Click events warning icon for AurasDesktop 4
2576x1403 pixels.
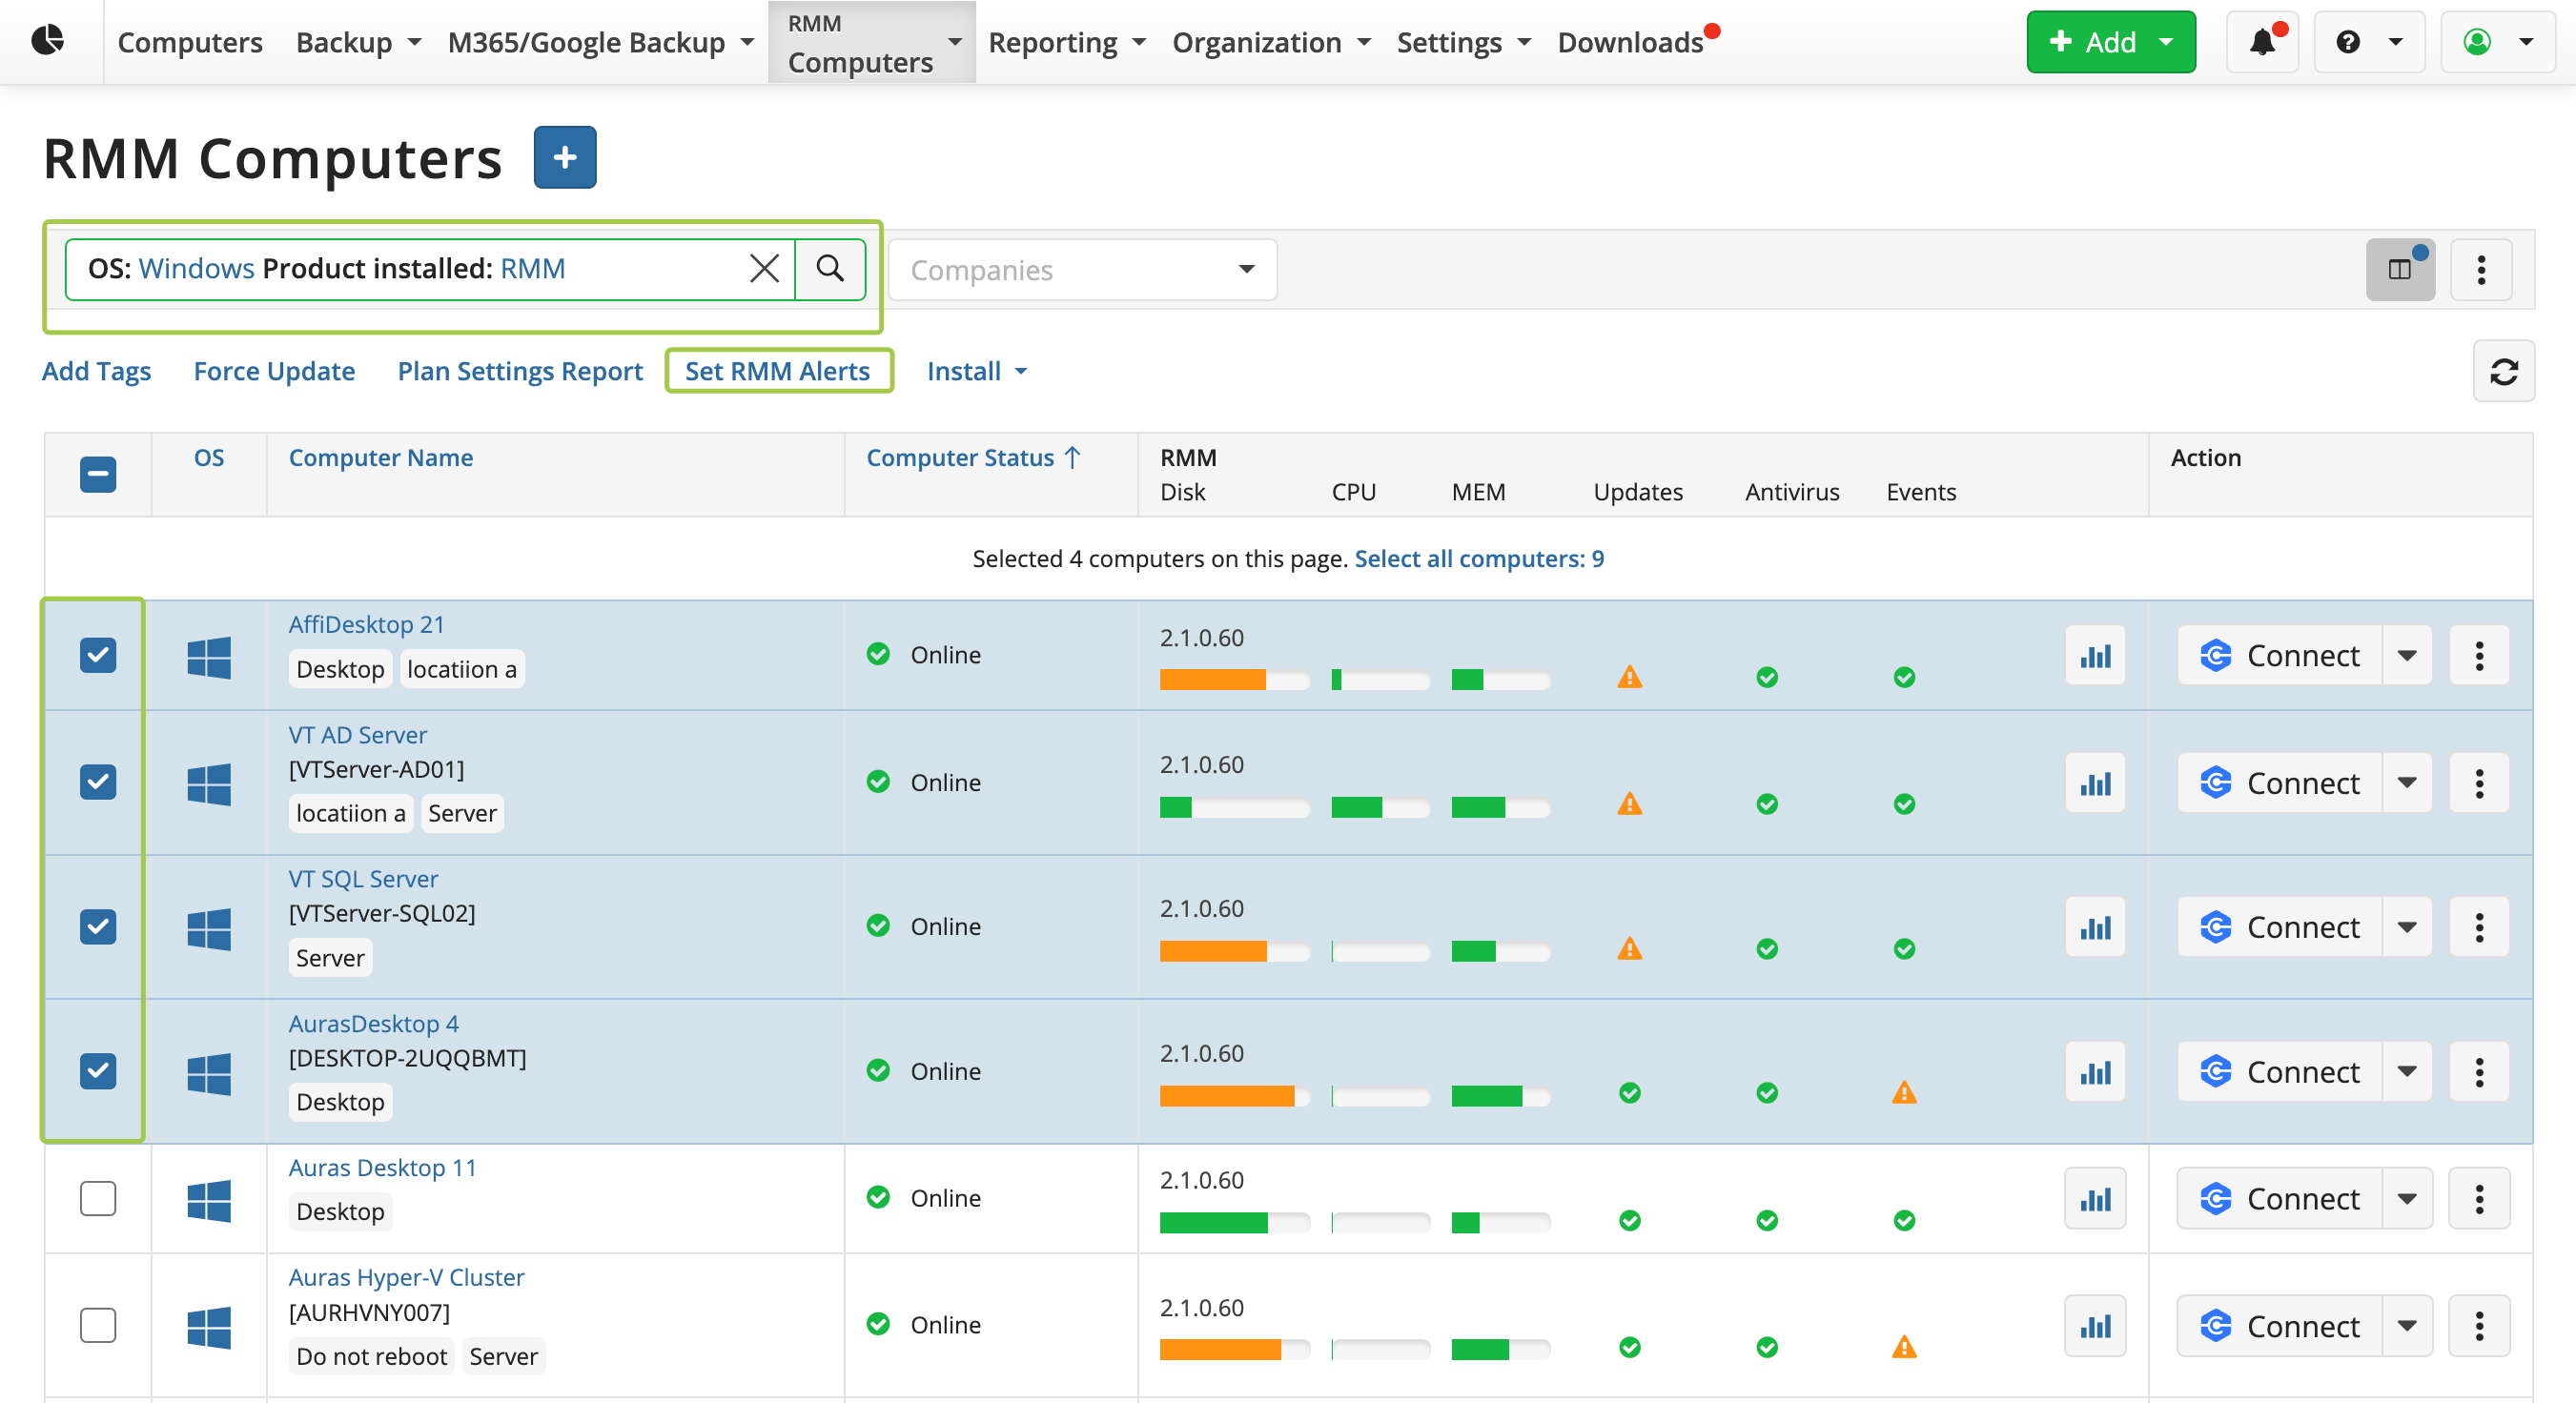point(1904,1092)
